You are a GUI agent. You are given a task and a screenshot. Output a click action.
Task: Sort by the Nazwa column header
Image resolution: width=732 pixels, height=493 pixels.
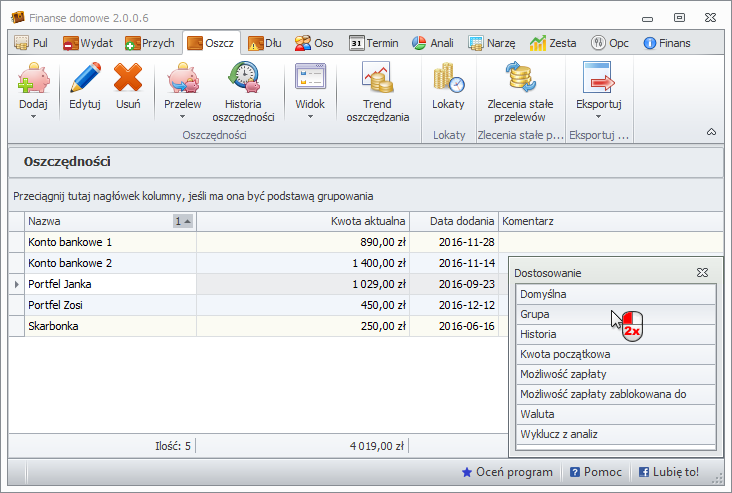[x=100, y=221]
